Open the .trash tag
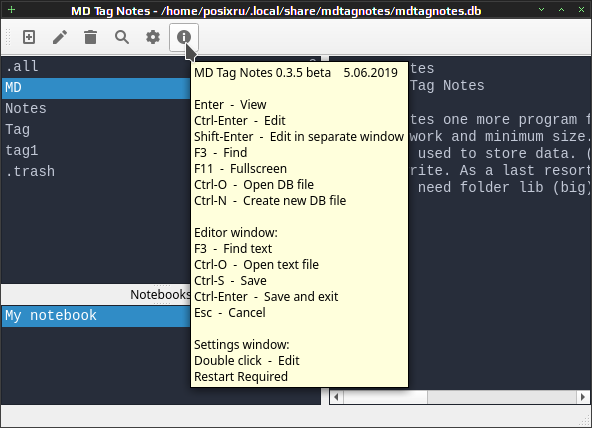This screenshot has height=428, width=592. (x=96, y=172)
